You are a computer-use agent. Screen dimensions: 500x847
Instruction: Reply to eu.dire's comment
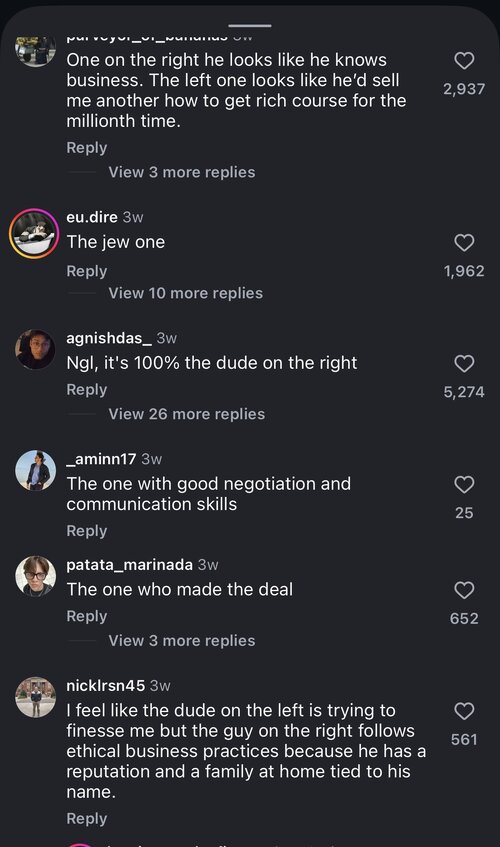tap(86, 271)
